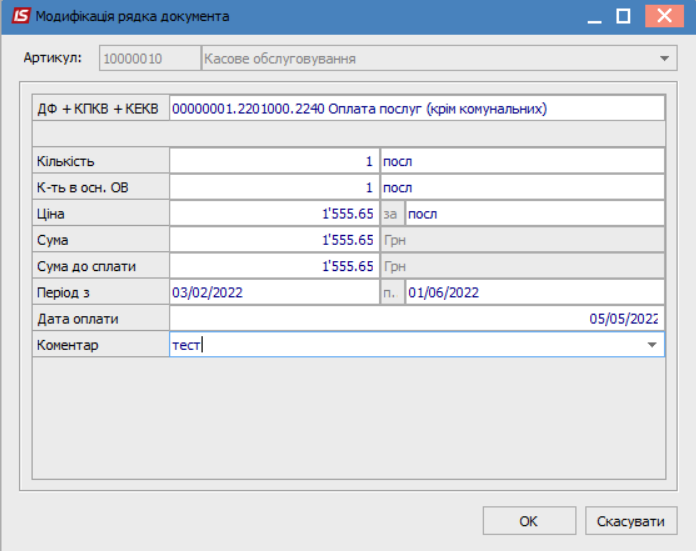Image resolution: width=696 pixels, height=551 pixels.
Task: Click the Період з start date 03/02/2022
Action: point(274,292)
